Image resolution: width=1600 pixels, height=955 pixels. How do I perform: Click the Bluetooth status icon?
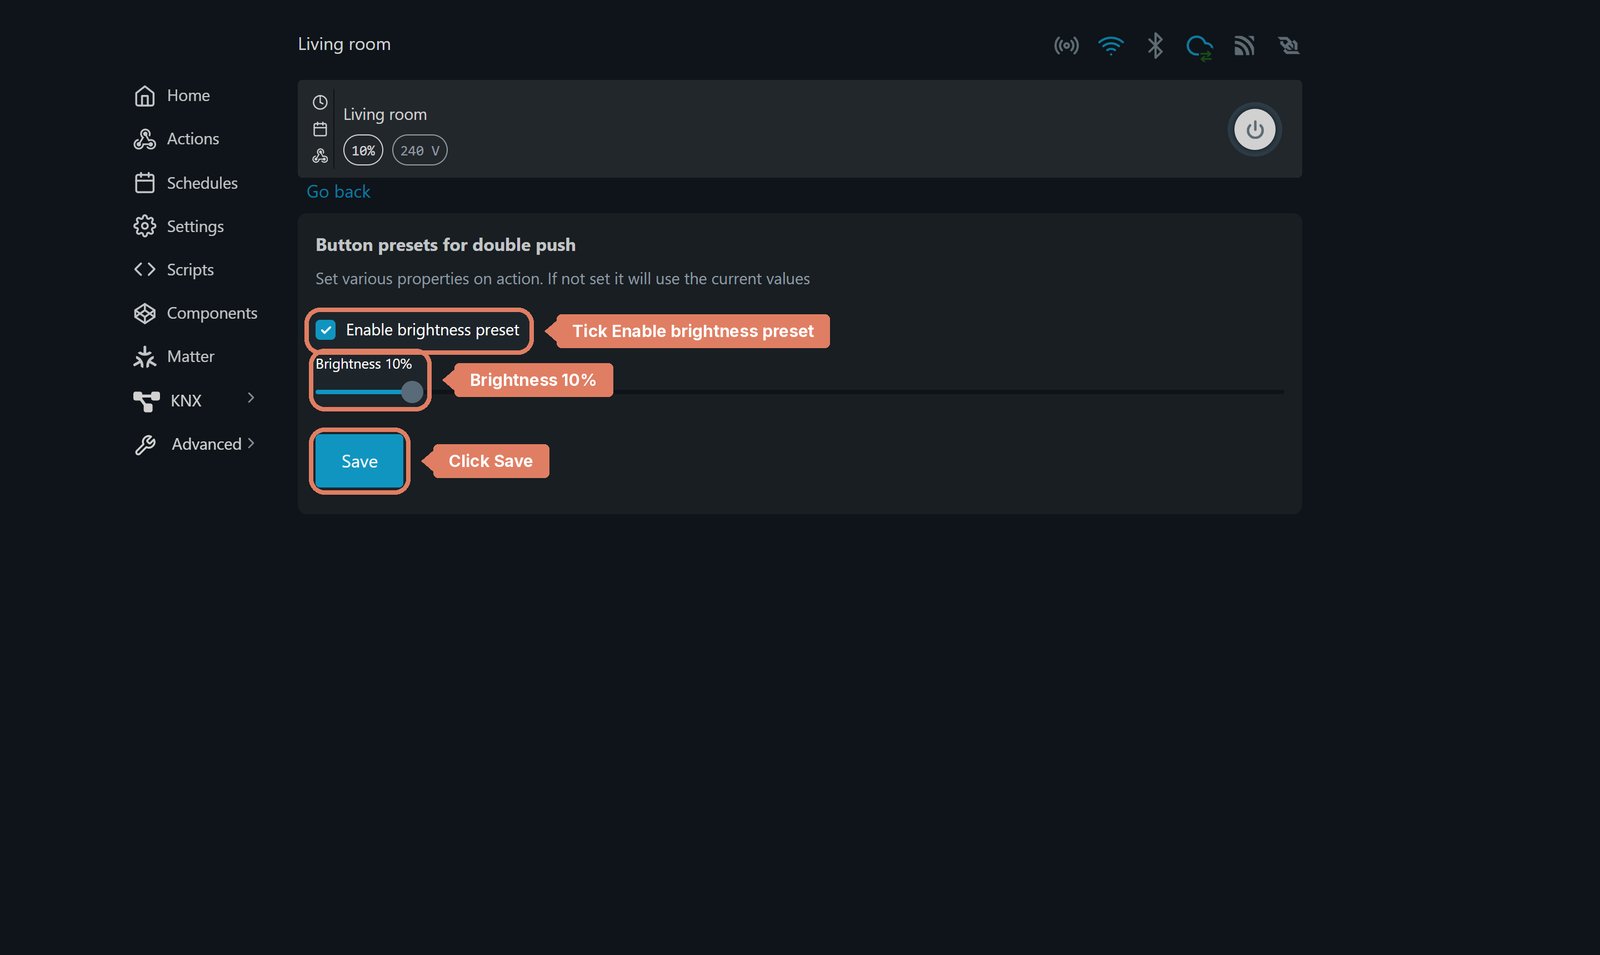tap(1155, 46)
